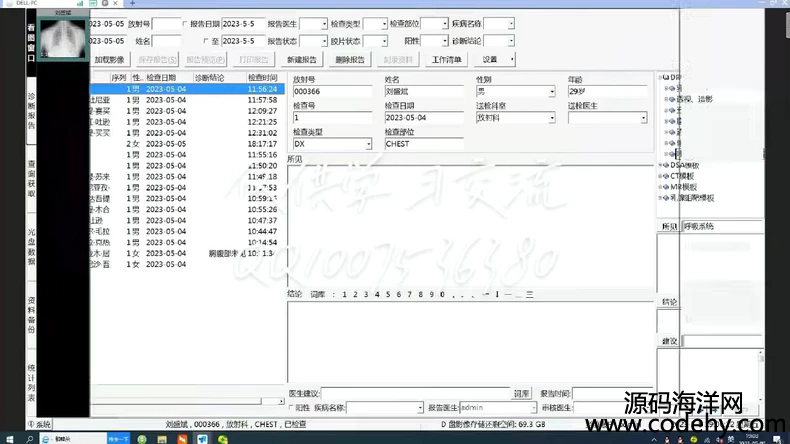Expand the MR模板 tree node
Viewport: 790px width, 444px height.
click(x=660, y=187)
